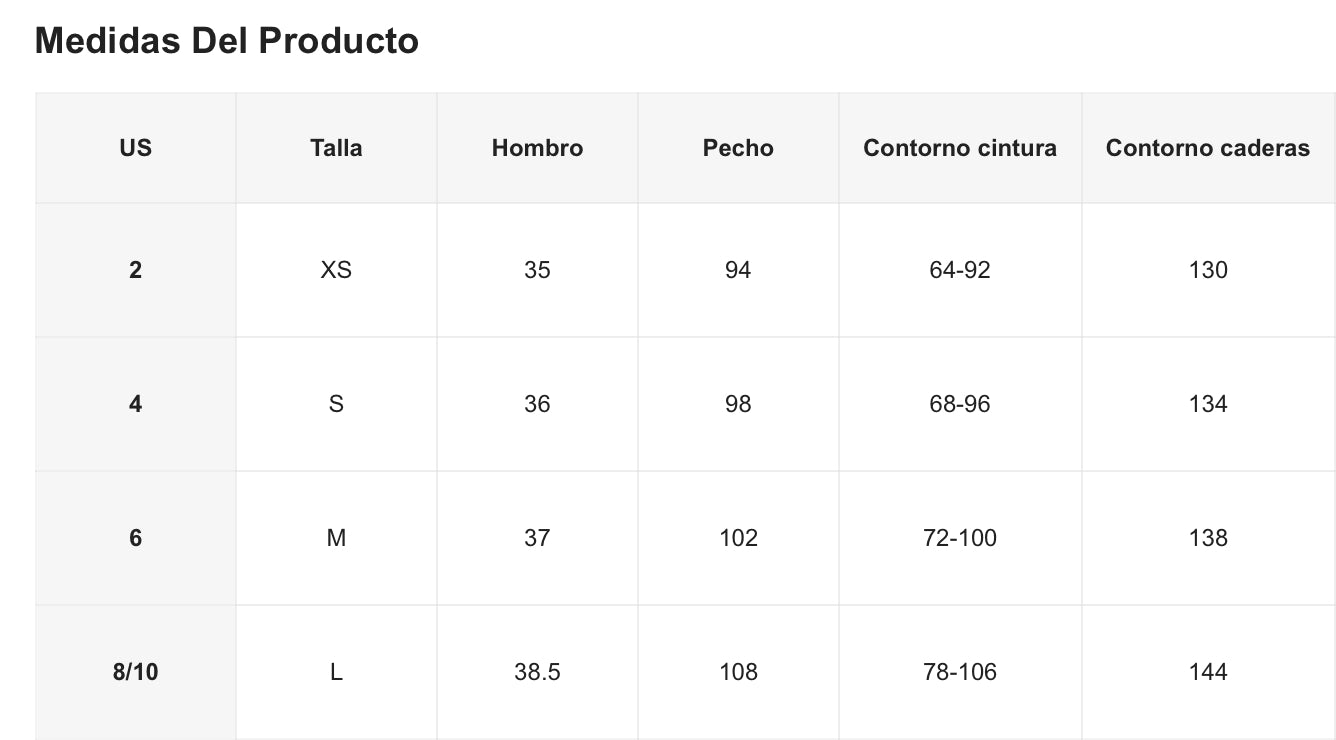1336x740 pixels.
Task: Click US size 4 row label
Action: coord(135,404)
